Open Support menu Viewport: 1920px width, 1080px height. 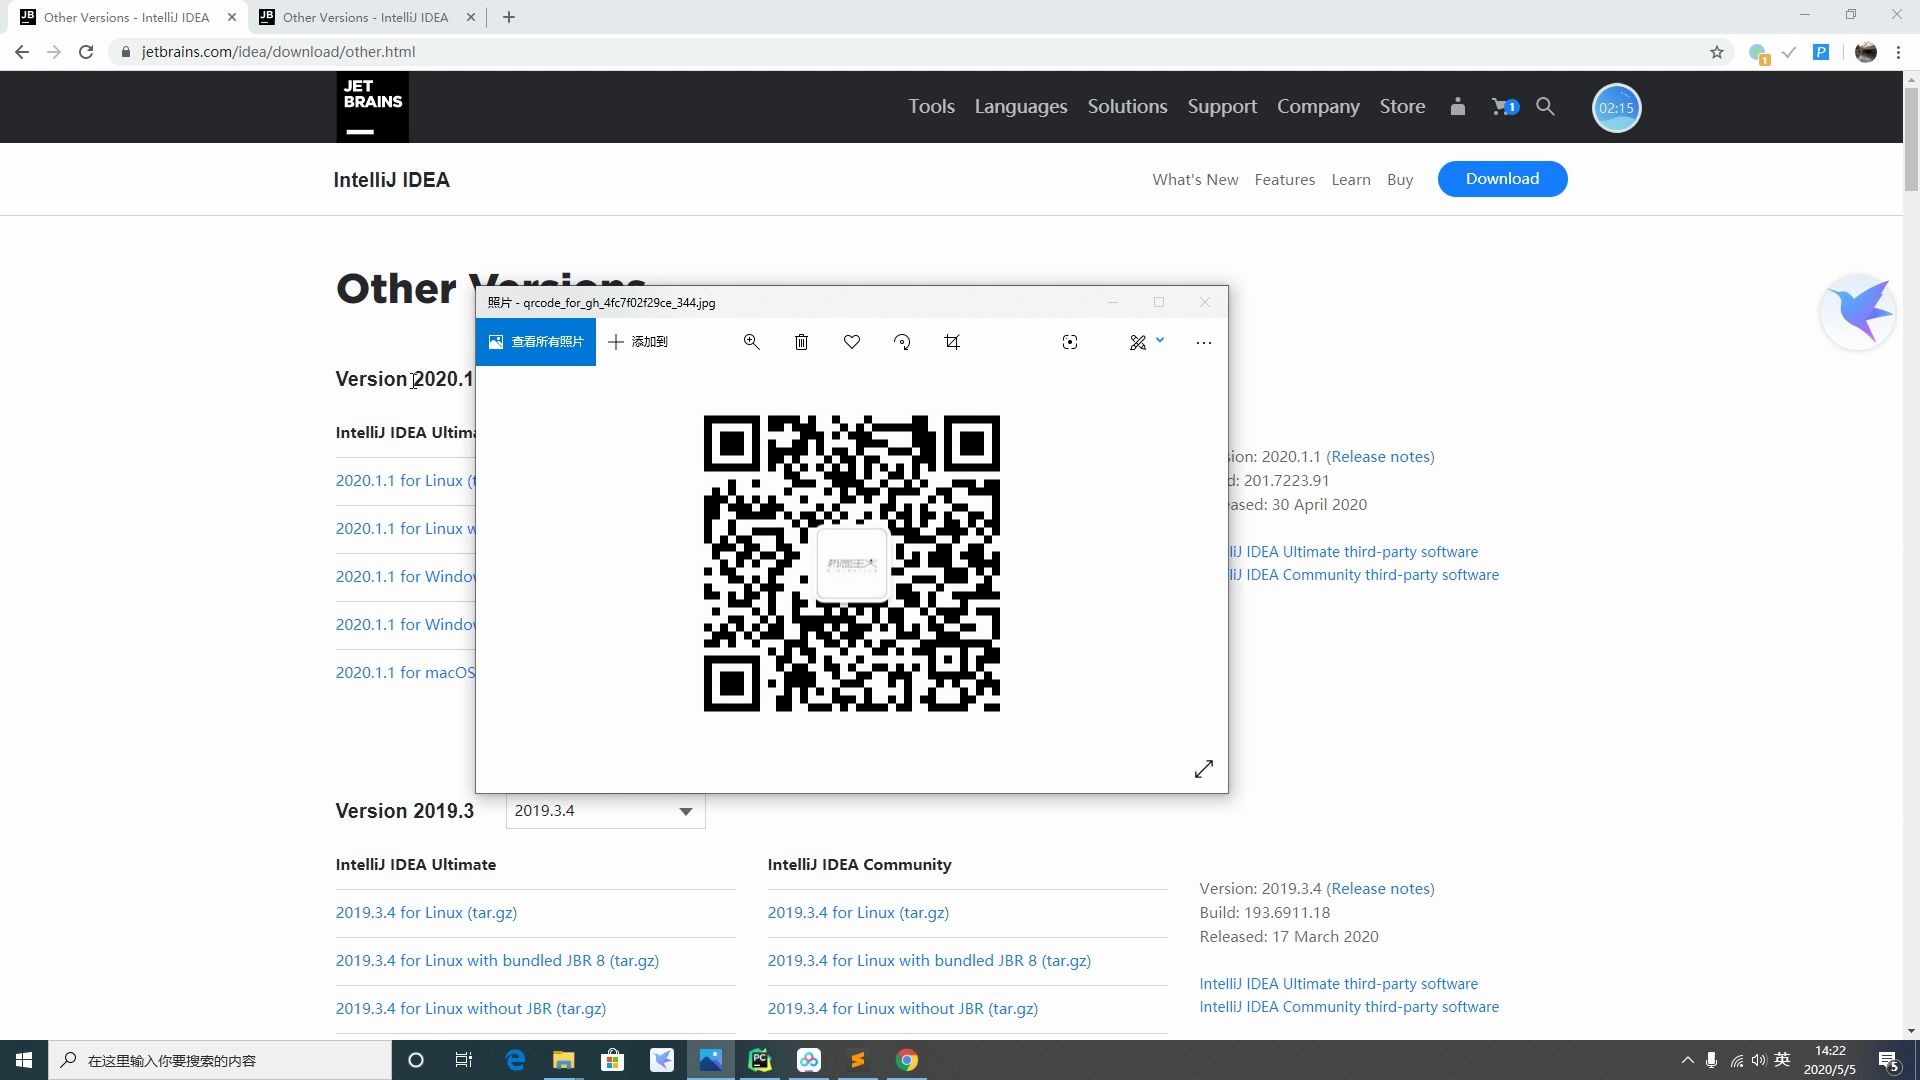tap(1222, 106)
